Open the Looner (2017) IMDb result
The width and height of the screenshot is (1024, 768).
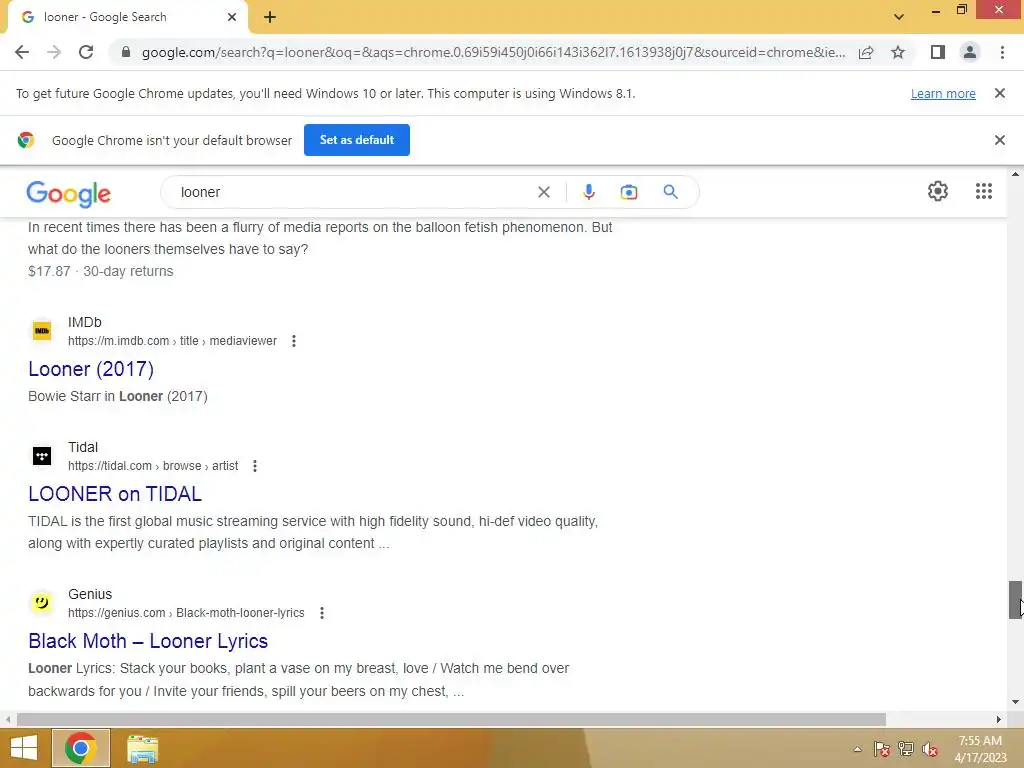pyautogui.click(x=91, y=369)
